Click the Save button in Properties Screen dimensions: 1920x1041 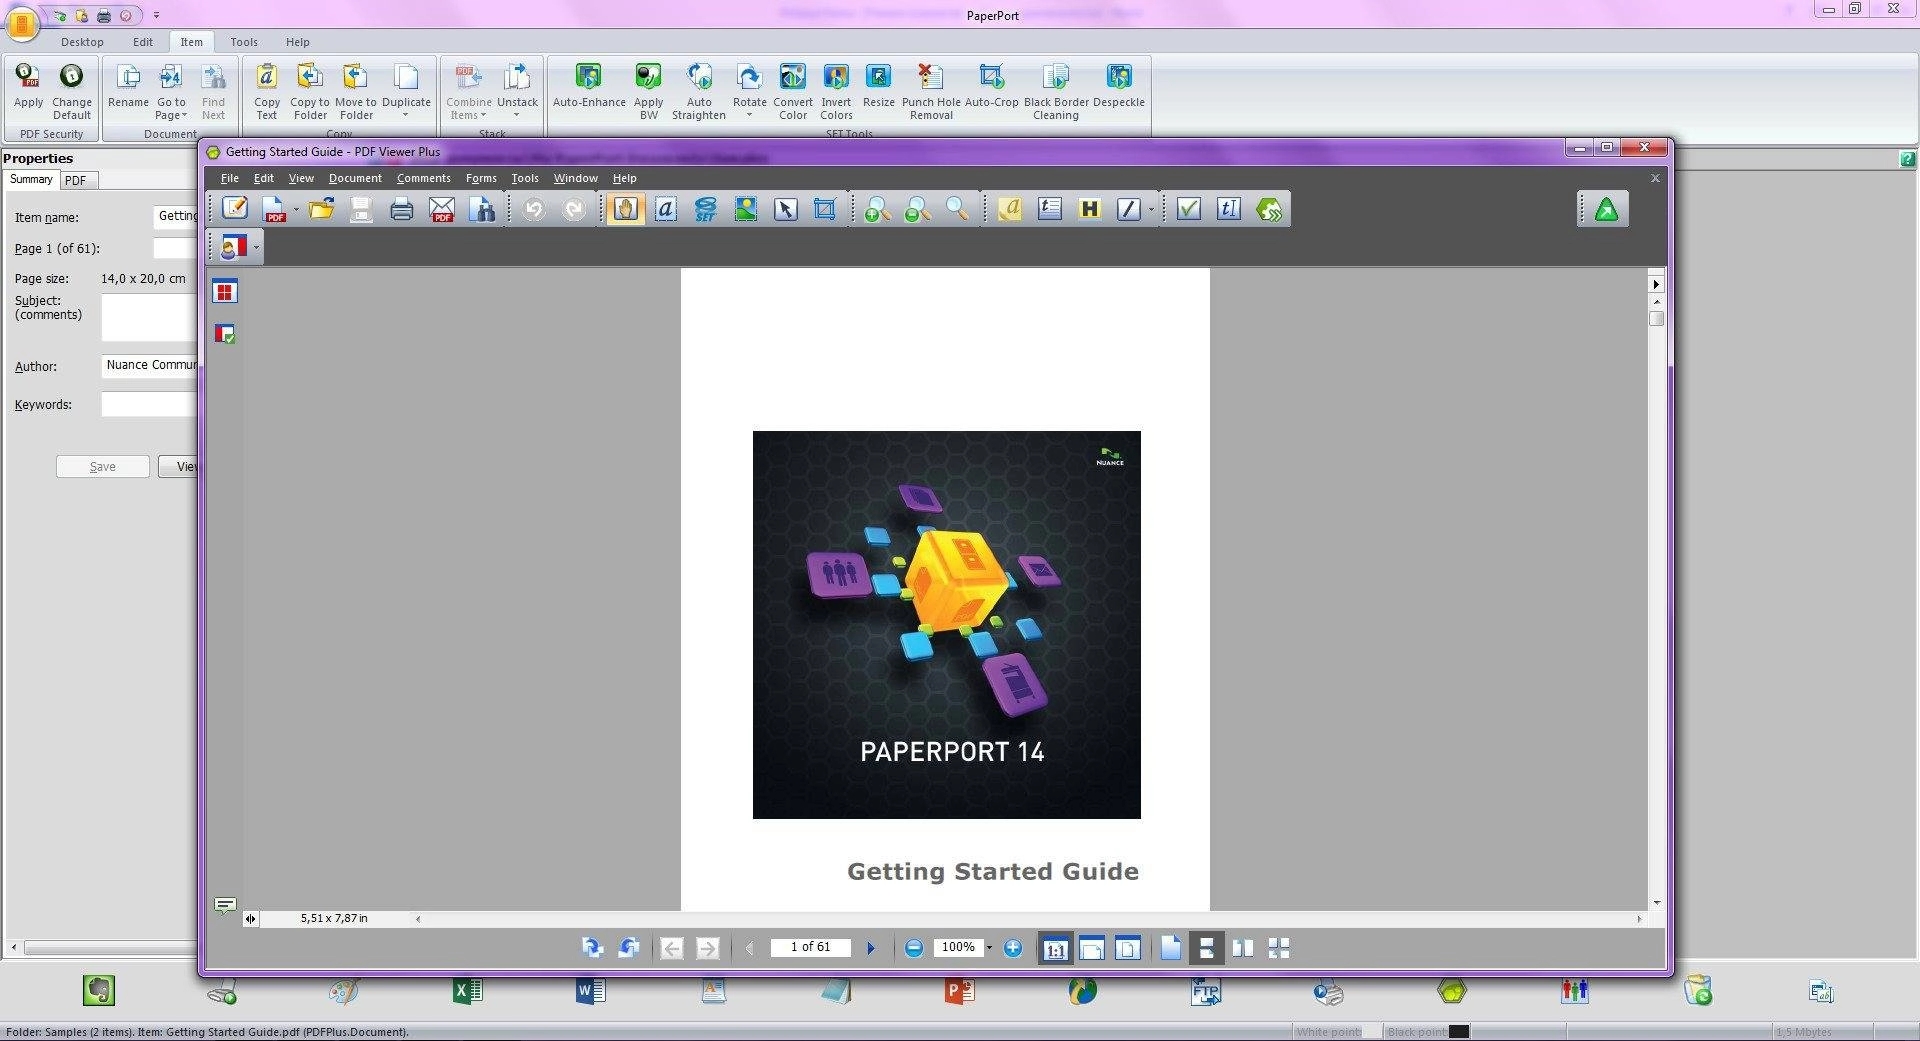(103, 467)
